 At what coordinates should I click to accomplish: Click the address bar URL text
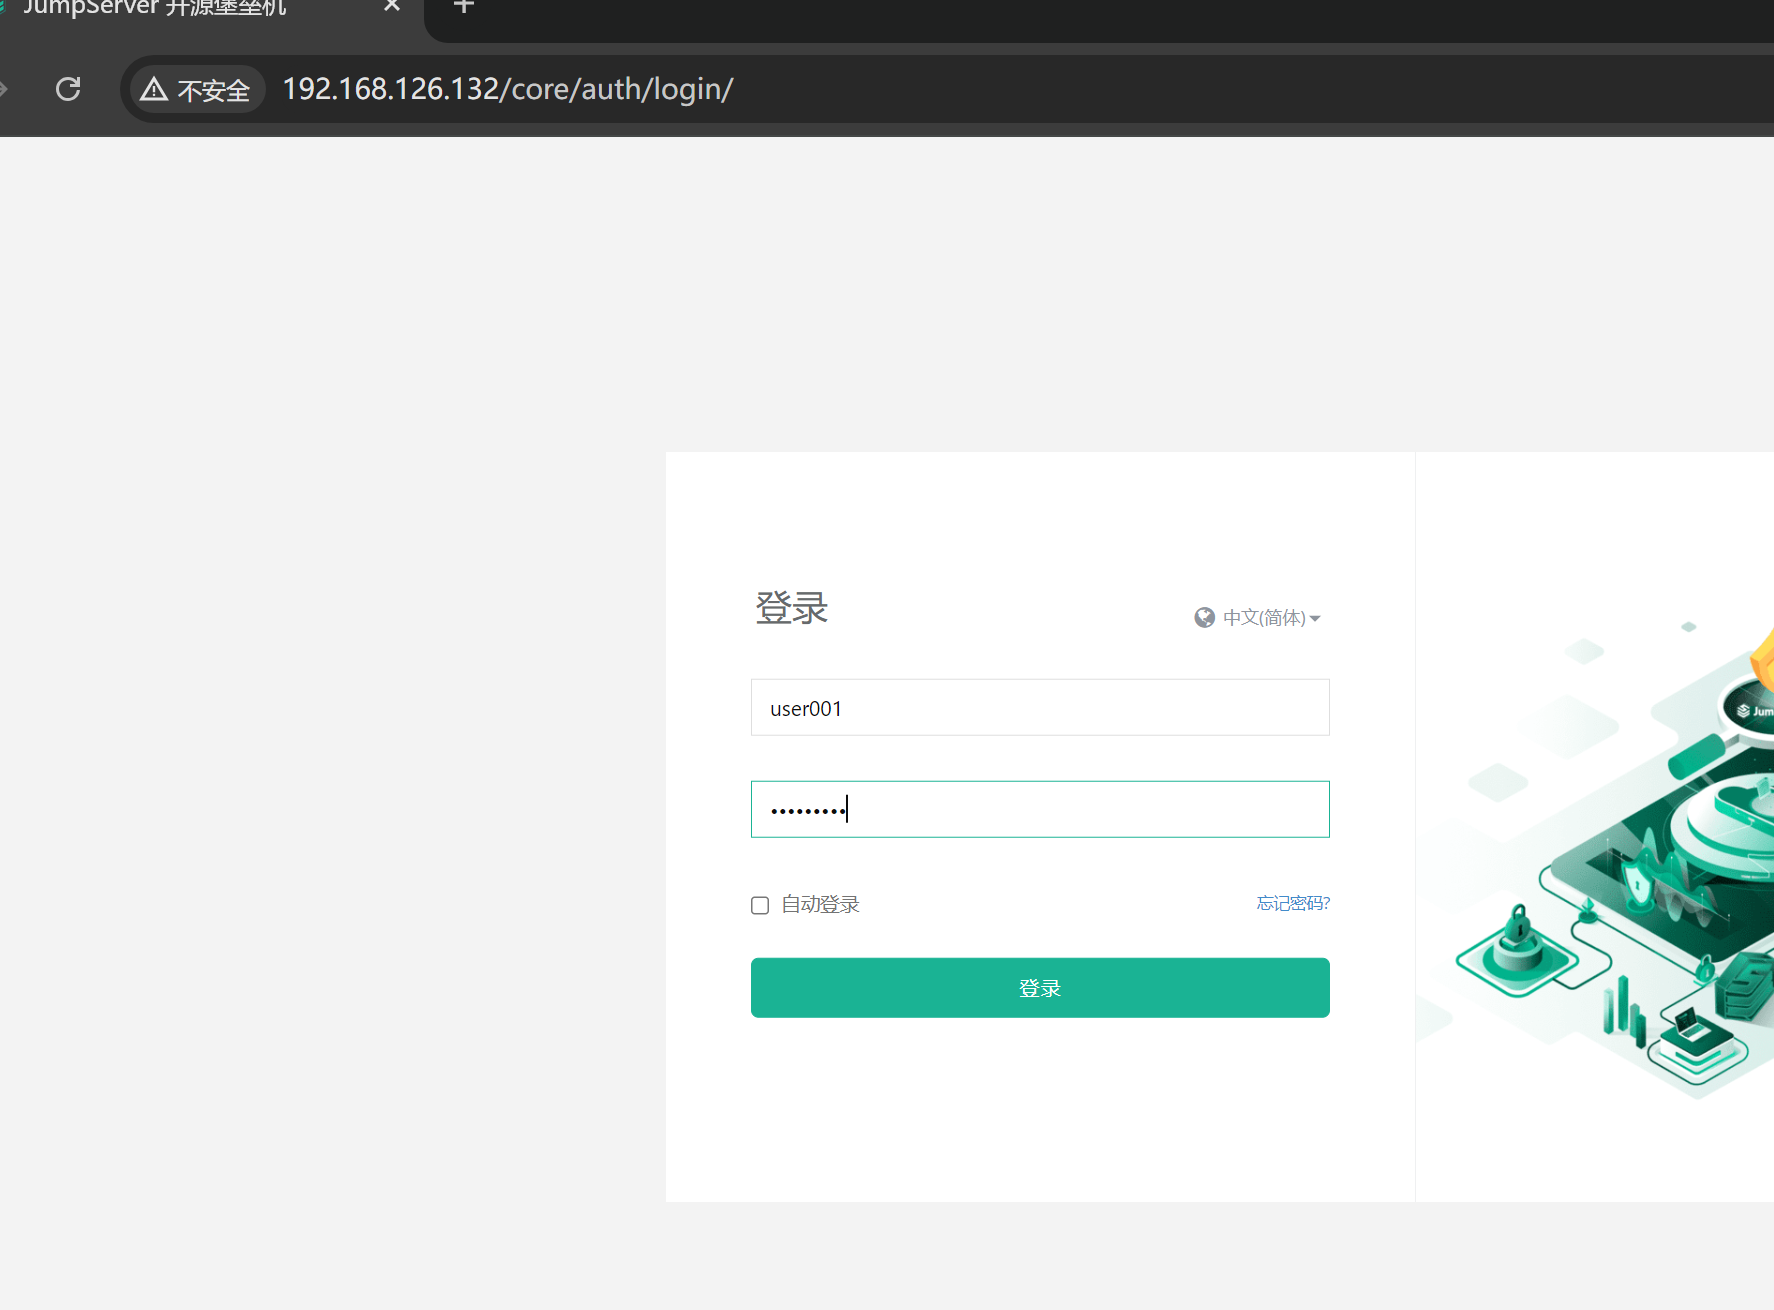click(x=508, y=90)
